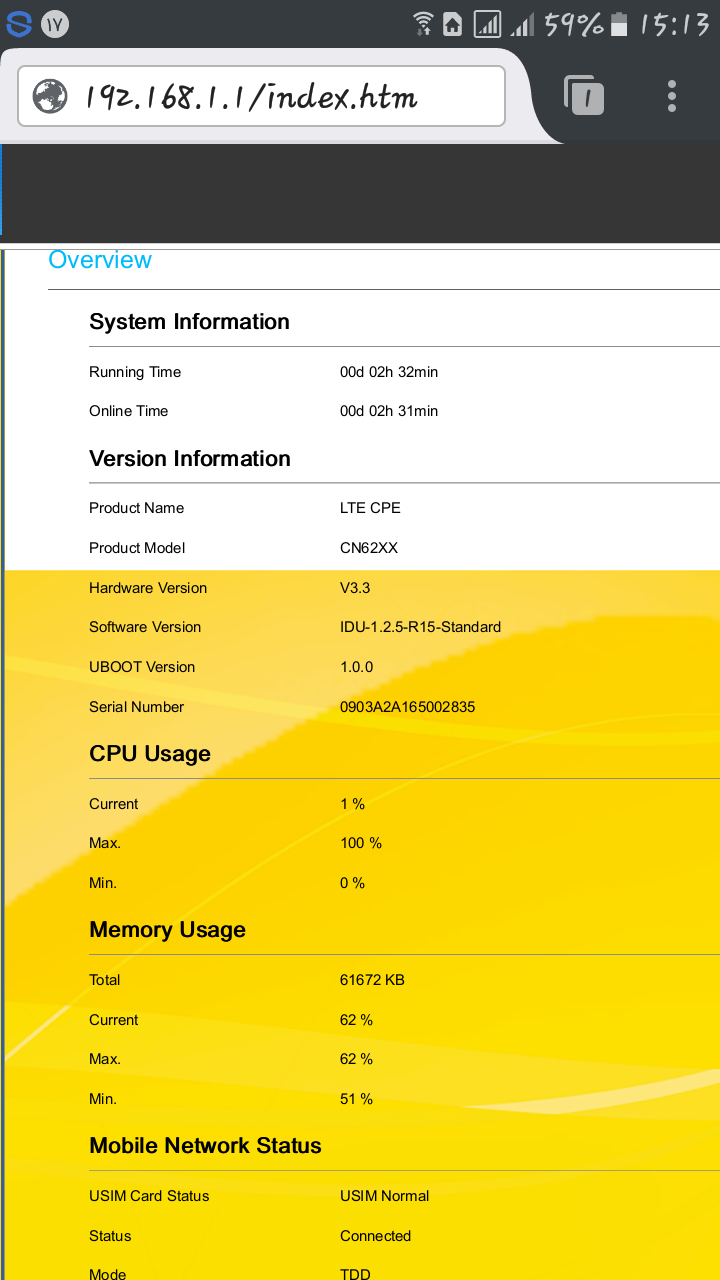
Task: Select the Mobile Network Status heading
Action: tap(205, 1146)
